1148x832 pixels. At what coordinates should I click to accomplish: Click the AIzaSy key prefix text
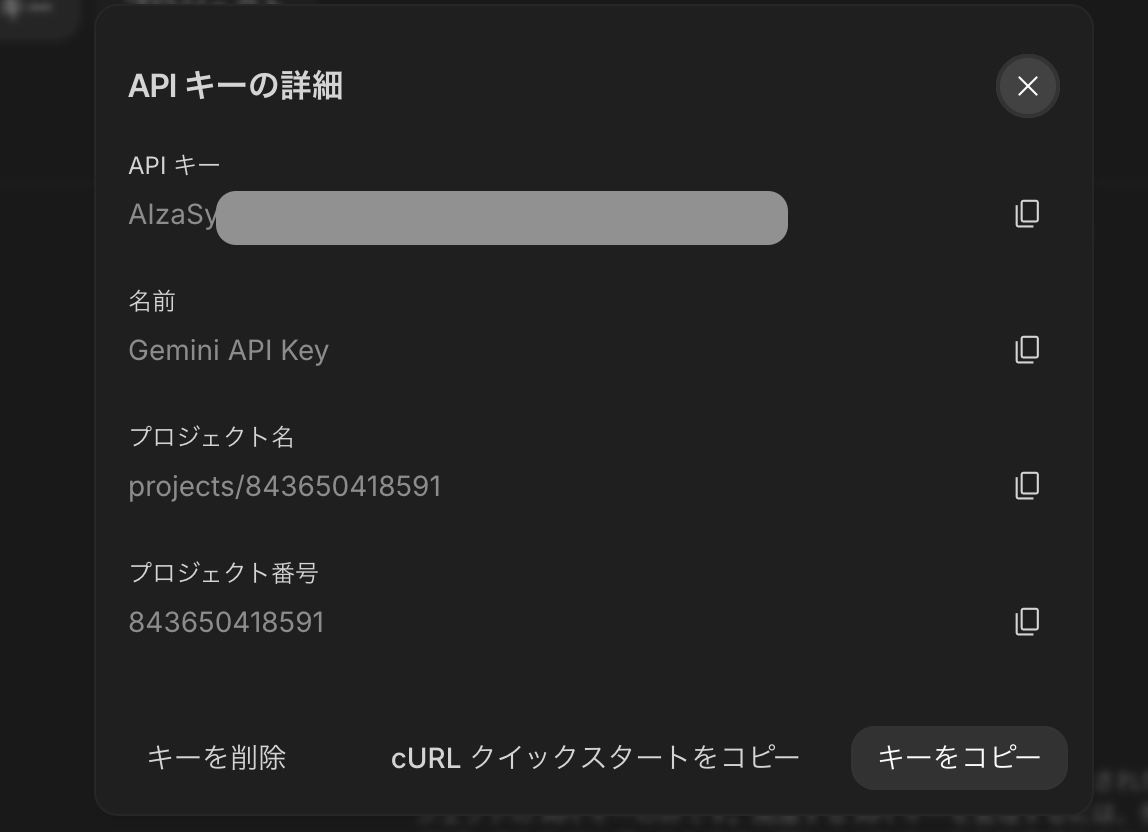[172, 215]
